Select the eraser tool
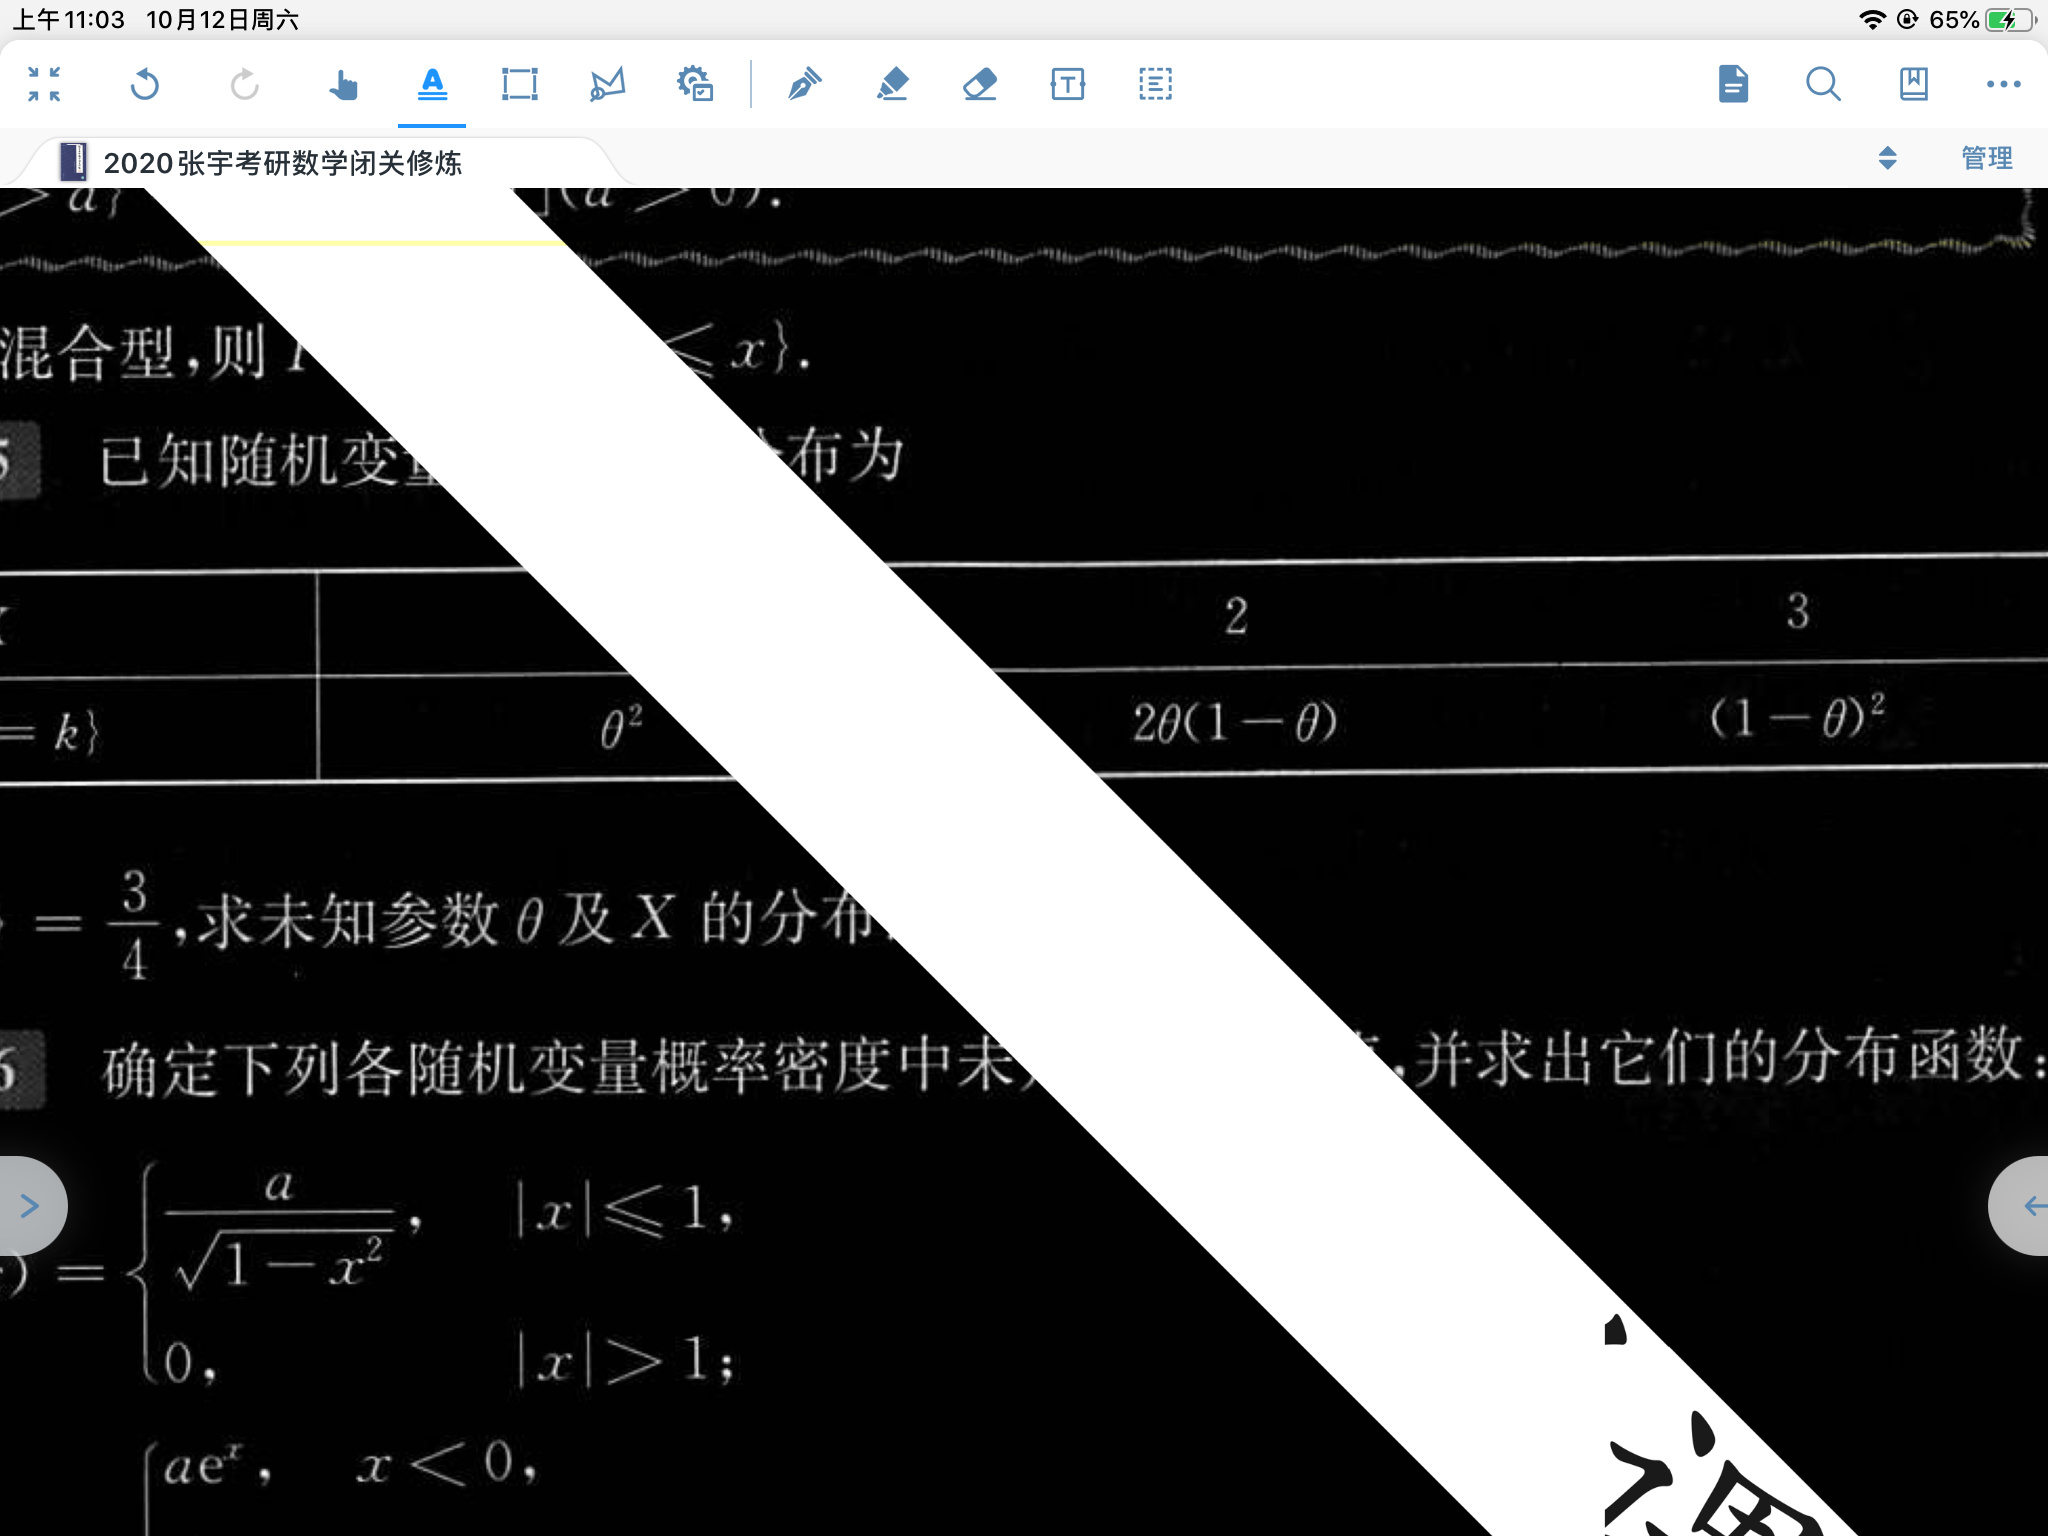Screen dimensions: 2048x1536 [x=980, y=84]
